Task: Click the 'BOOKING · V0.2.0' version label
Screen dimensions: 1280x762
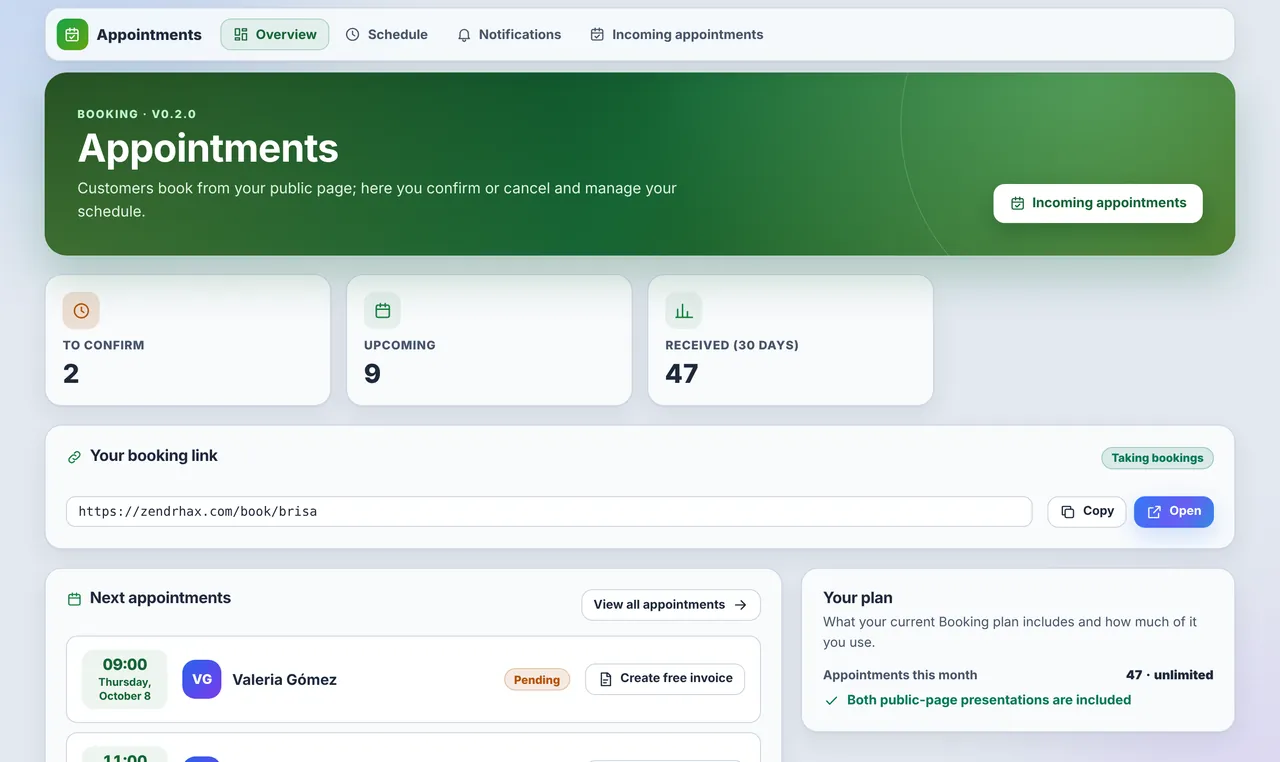Action: (137, 114)
